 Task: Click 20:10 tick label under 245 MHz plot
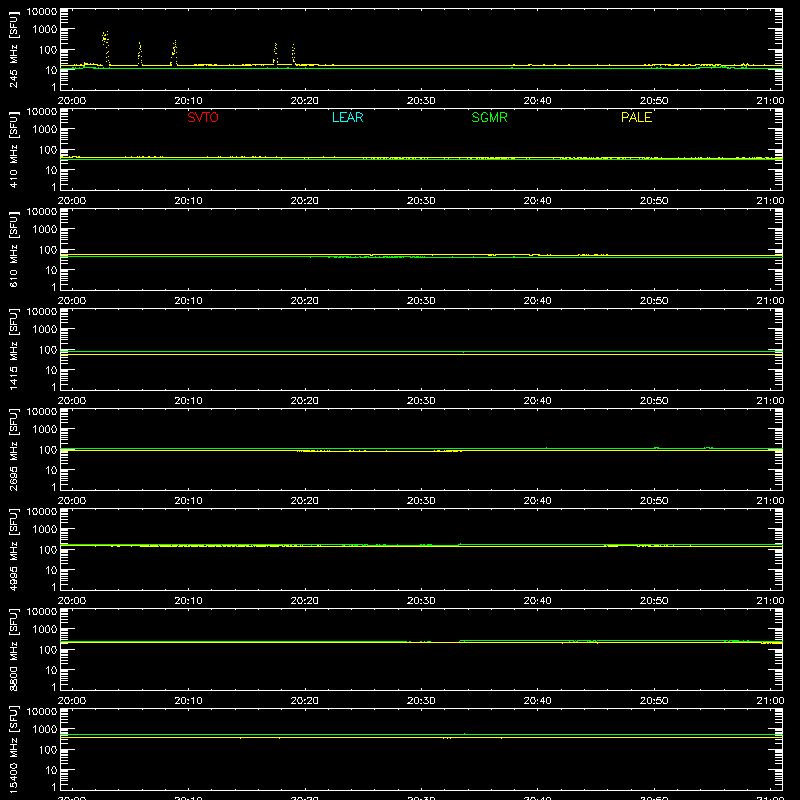tap(188, 101)
